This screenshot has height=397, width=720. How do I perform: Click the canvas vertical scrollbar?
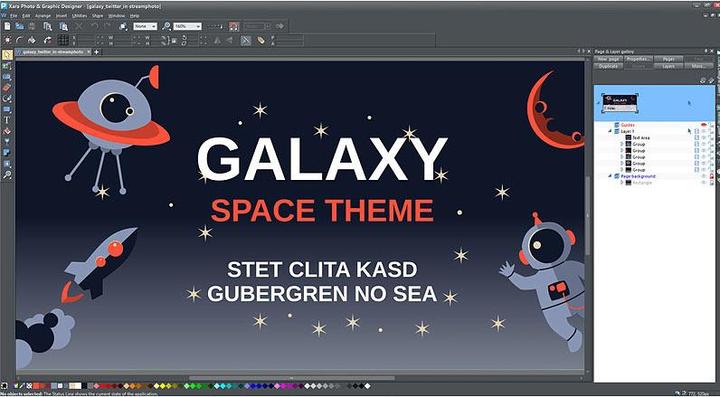(587, 216)
